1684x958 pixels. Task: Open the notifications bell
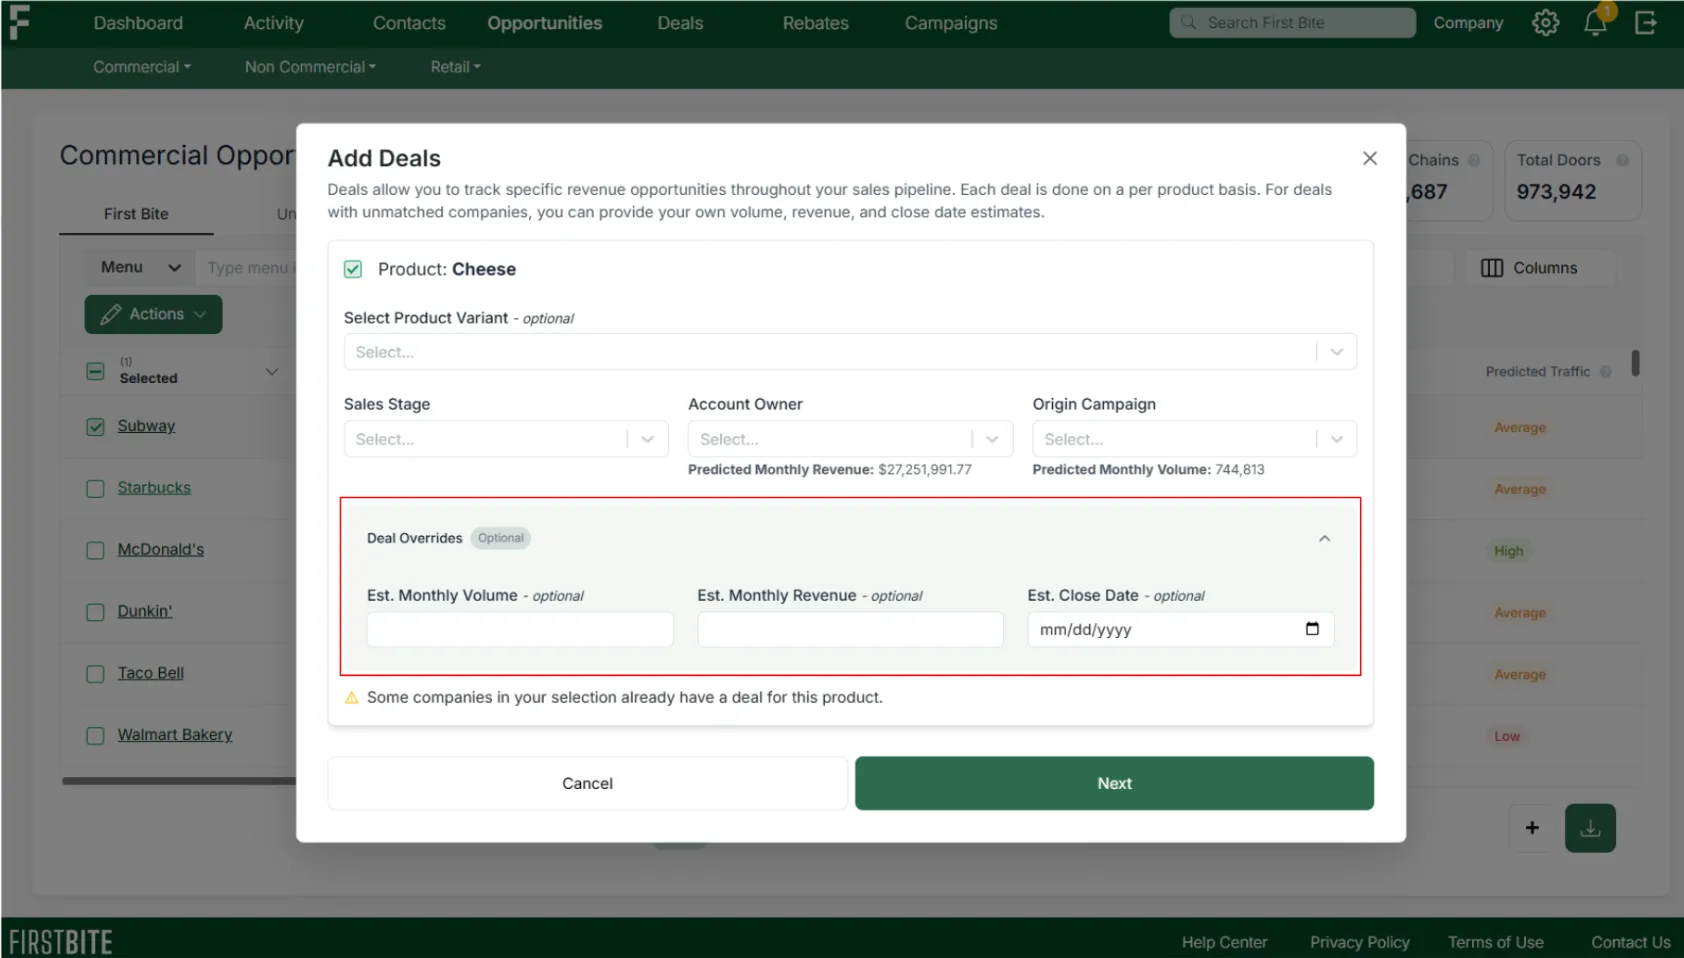[x=1596, y=23]
